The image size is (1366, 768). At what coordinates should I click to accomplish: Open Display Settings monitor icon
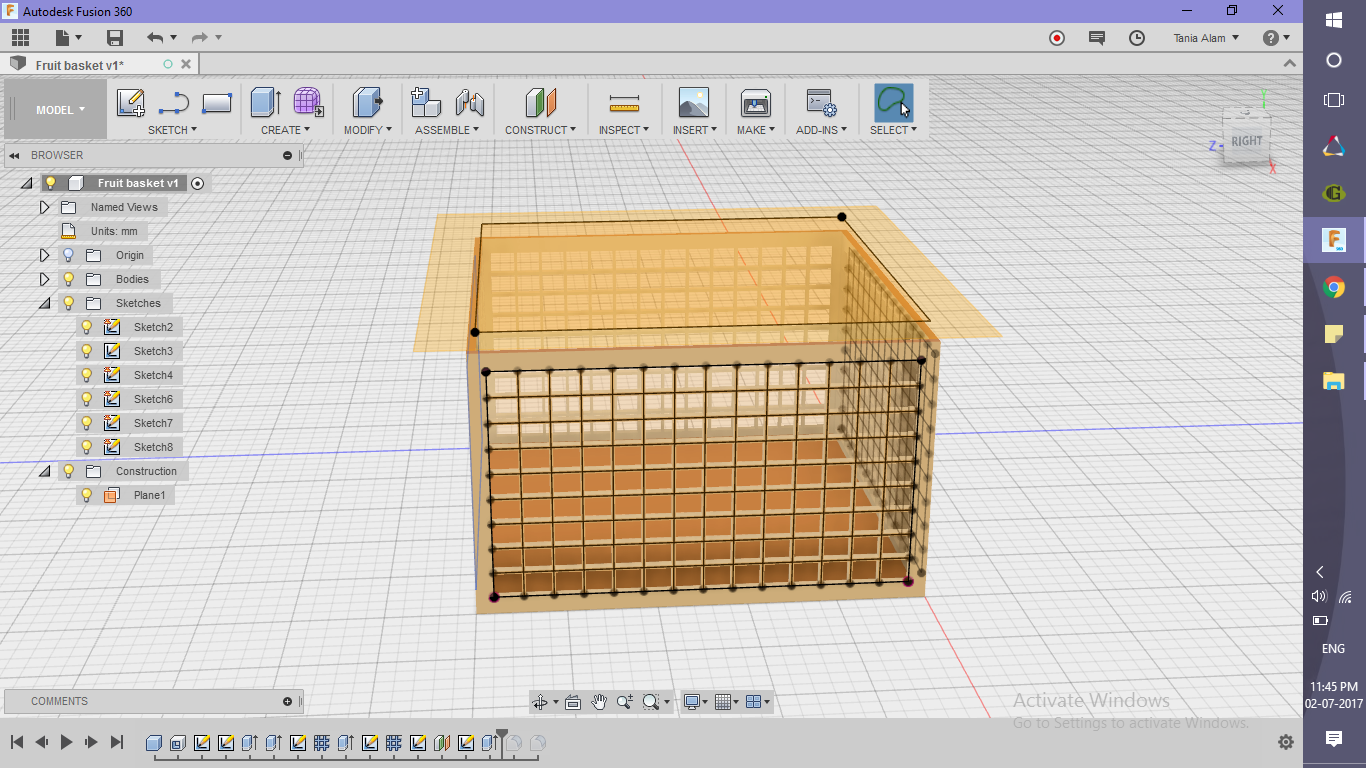[x=691, y=702]
